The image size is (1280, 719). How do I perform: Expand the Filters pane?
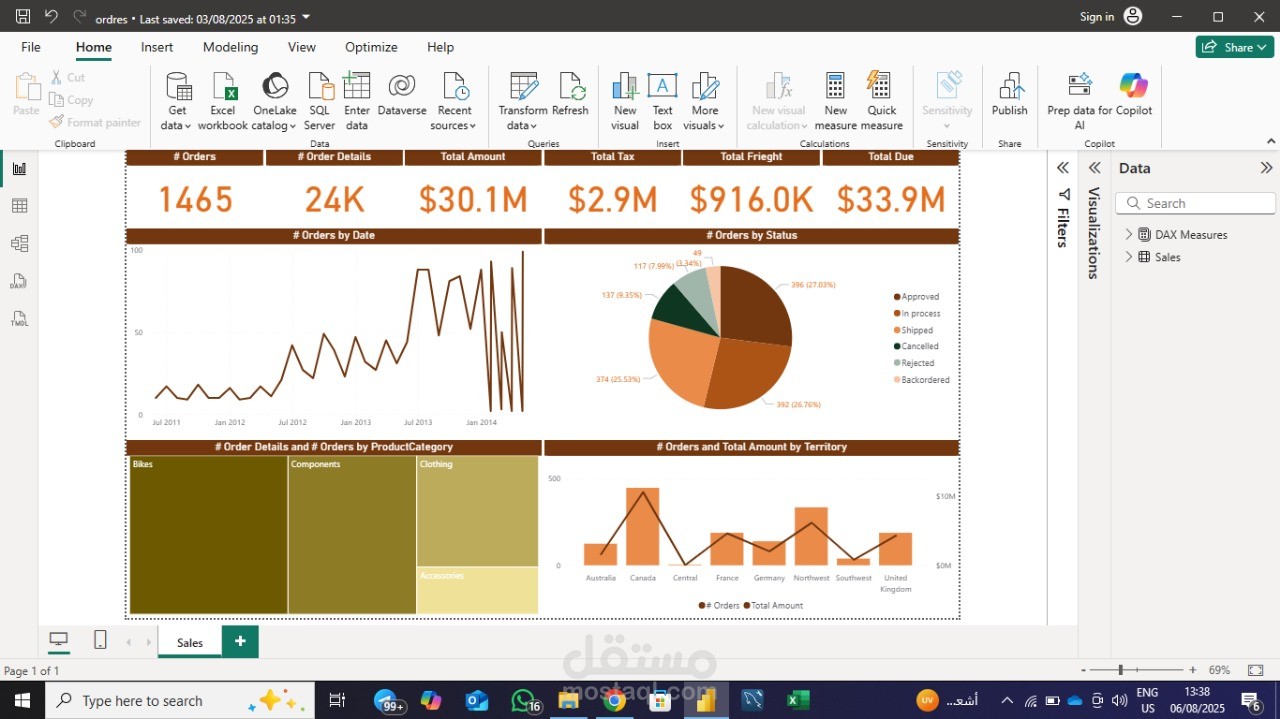click(x=1063, y=168)
